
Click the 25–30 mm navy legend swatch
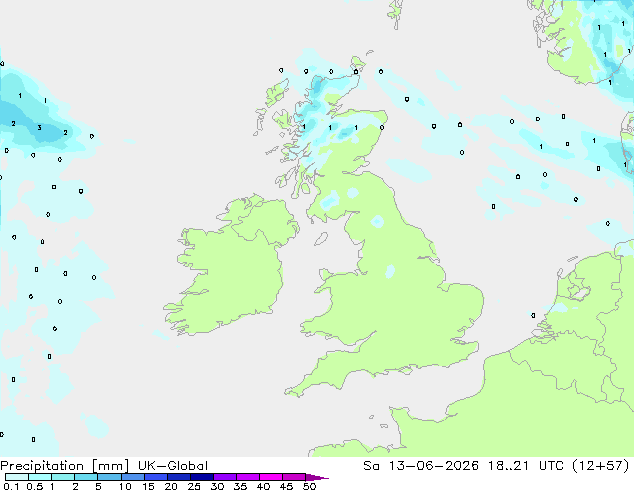pos(202,477)
